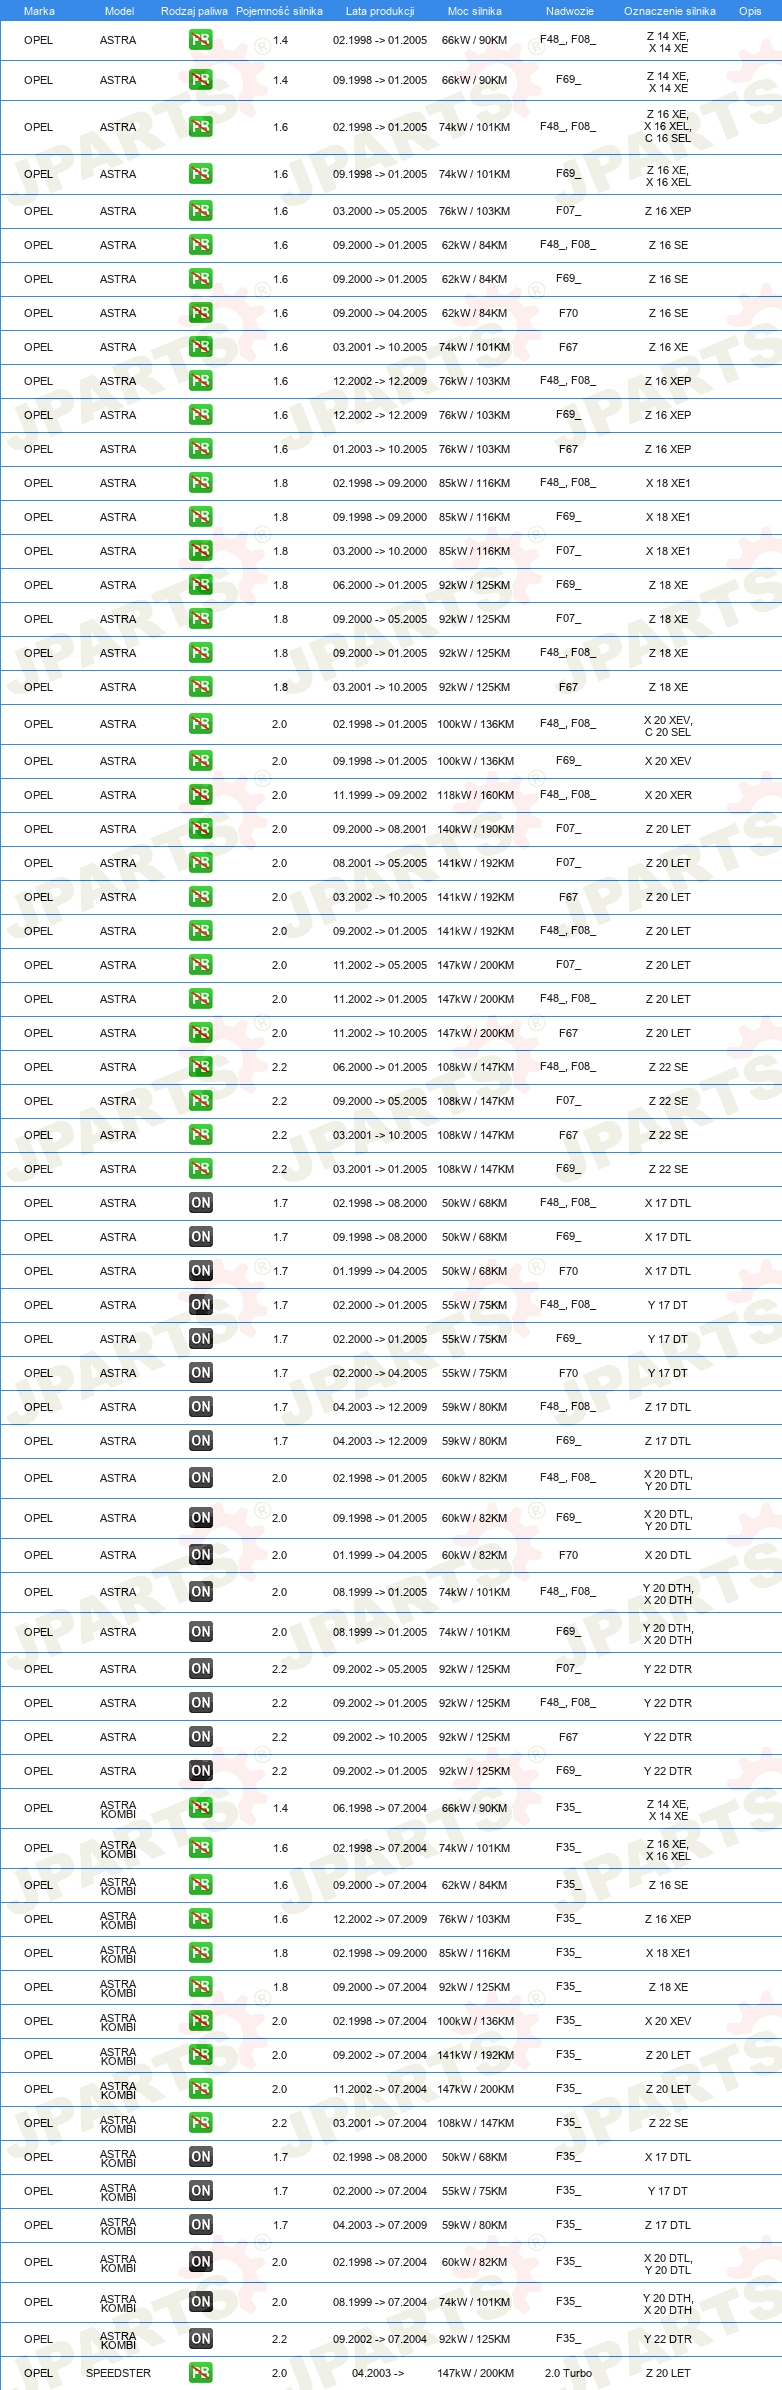Click the Rodzaj paliwa column header
This screenshot has height=2390, width=782.
[194, 11]
